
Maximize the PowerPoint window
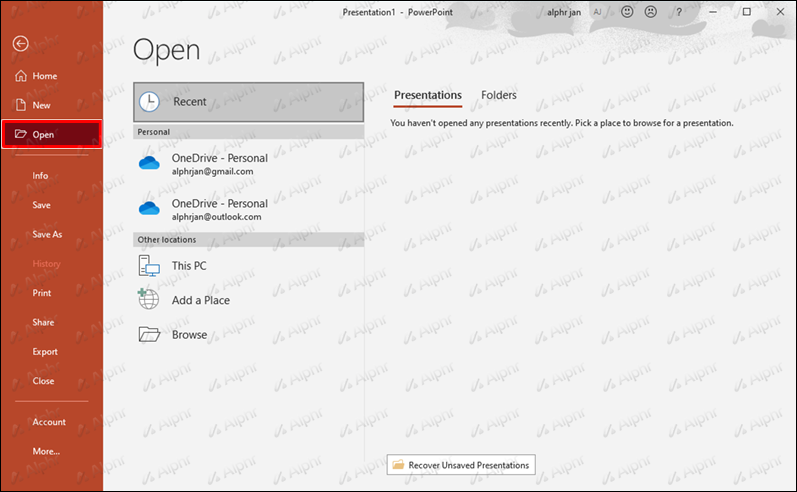[746, 12]
